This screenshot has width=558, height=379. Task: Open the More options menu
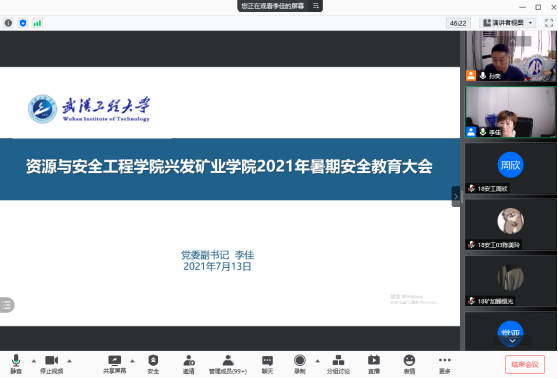click(x=445, y=364)
